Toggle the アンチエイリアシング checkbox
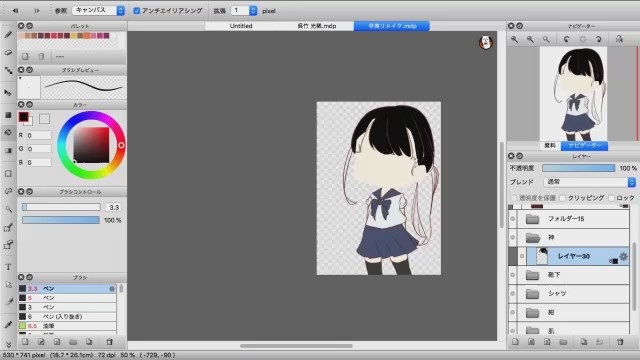This screenshot has width=640, height=360. coord(137,11)
